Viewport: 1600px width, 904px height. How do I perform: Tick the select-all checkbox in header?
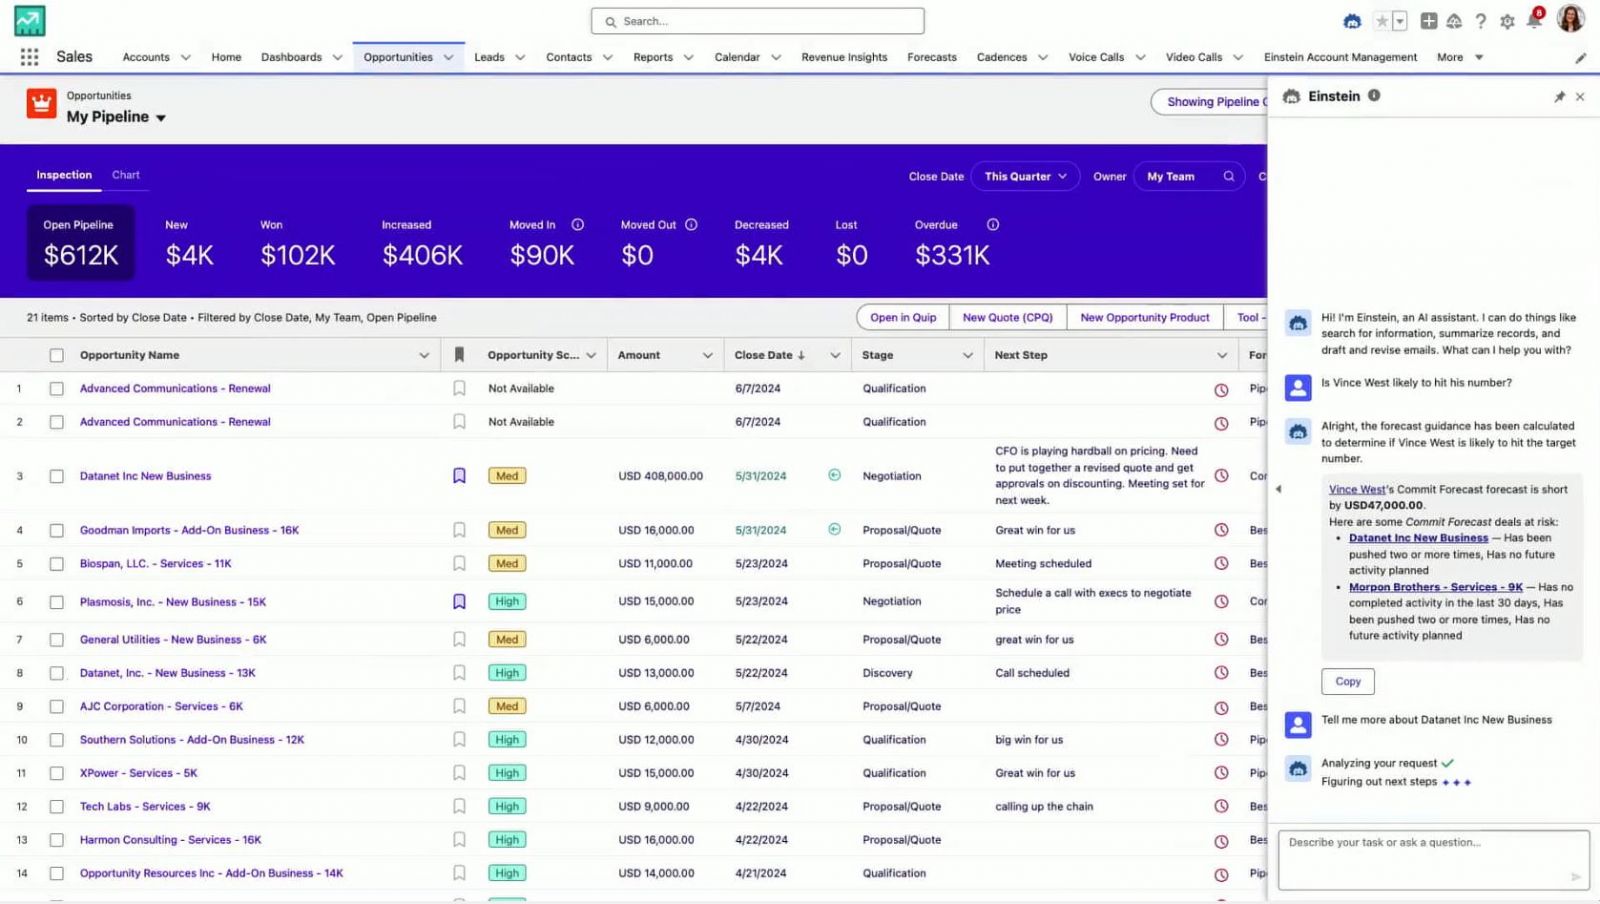57,355
